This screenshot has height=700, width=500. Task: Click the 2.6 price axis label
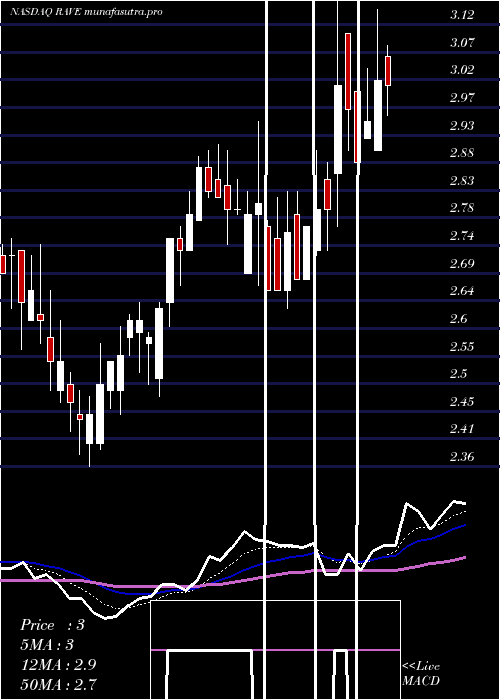pyautogui.click(x=458, y=319)
